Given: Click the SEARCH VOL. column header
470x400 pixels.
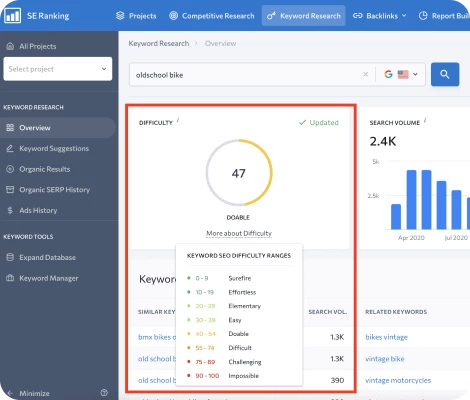Looking at the screenshot, I should pos(327,312).
